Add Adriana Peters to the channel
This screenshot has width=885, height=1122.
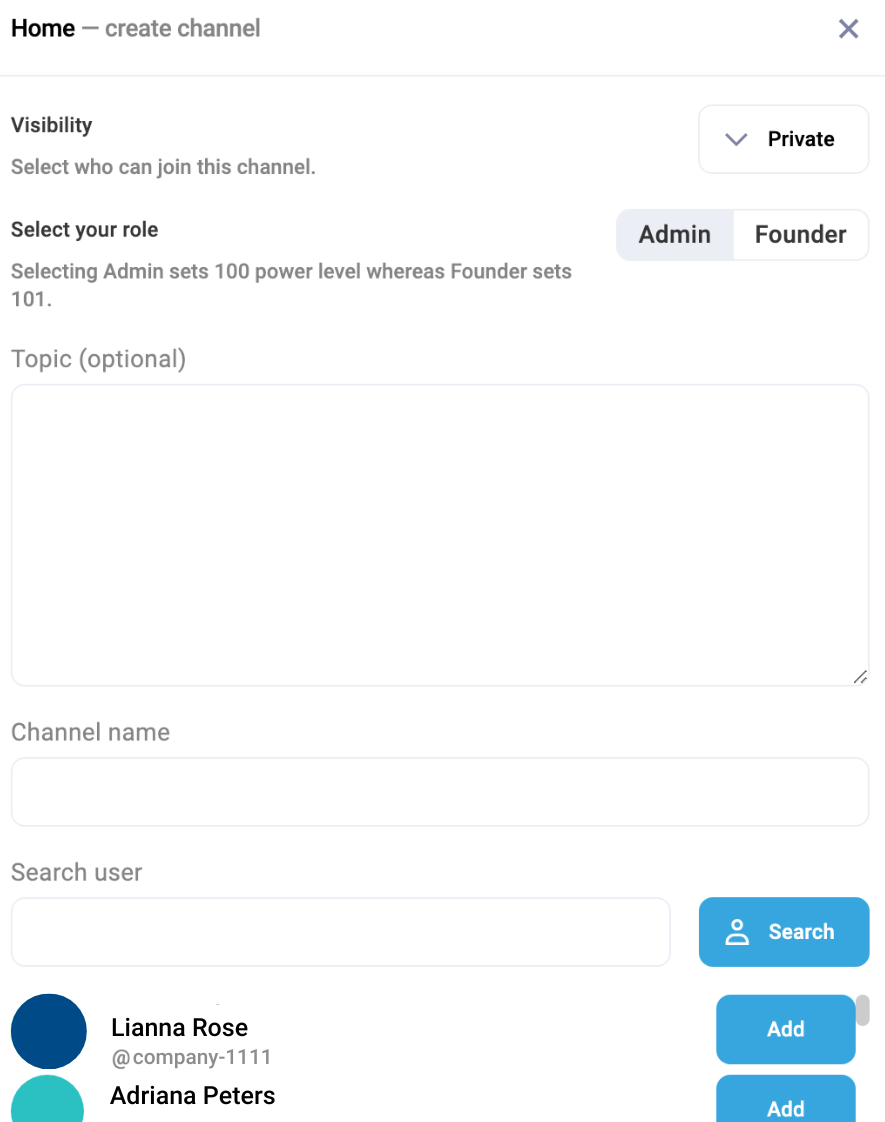click(785, 1106)
